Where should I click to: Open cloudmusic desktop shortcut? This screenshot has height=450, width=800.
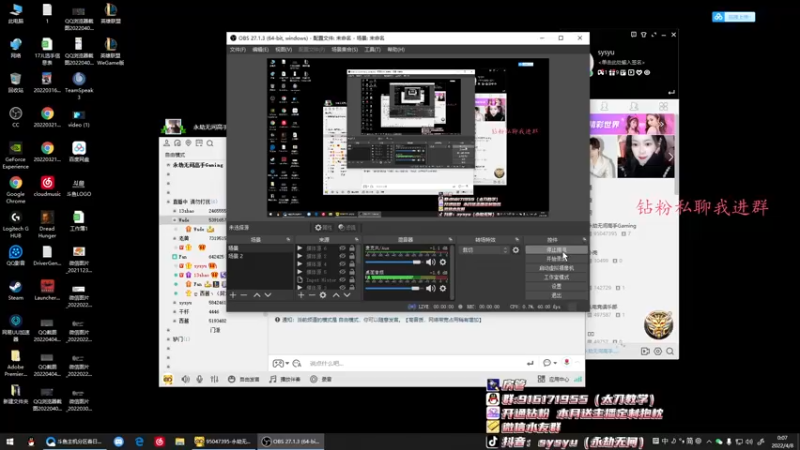[x=47, y=186]
